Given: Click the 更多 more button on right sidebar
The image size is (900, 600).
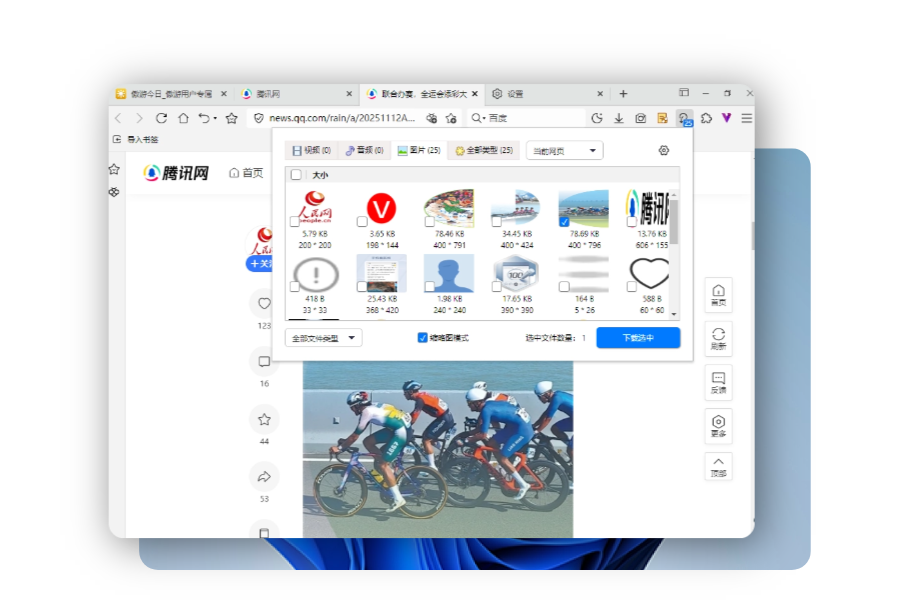Looking at the screenshot, I should click(x=718, y=426).
